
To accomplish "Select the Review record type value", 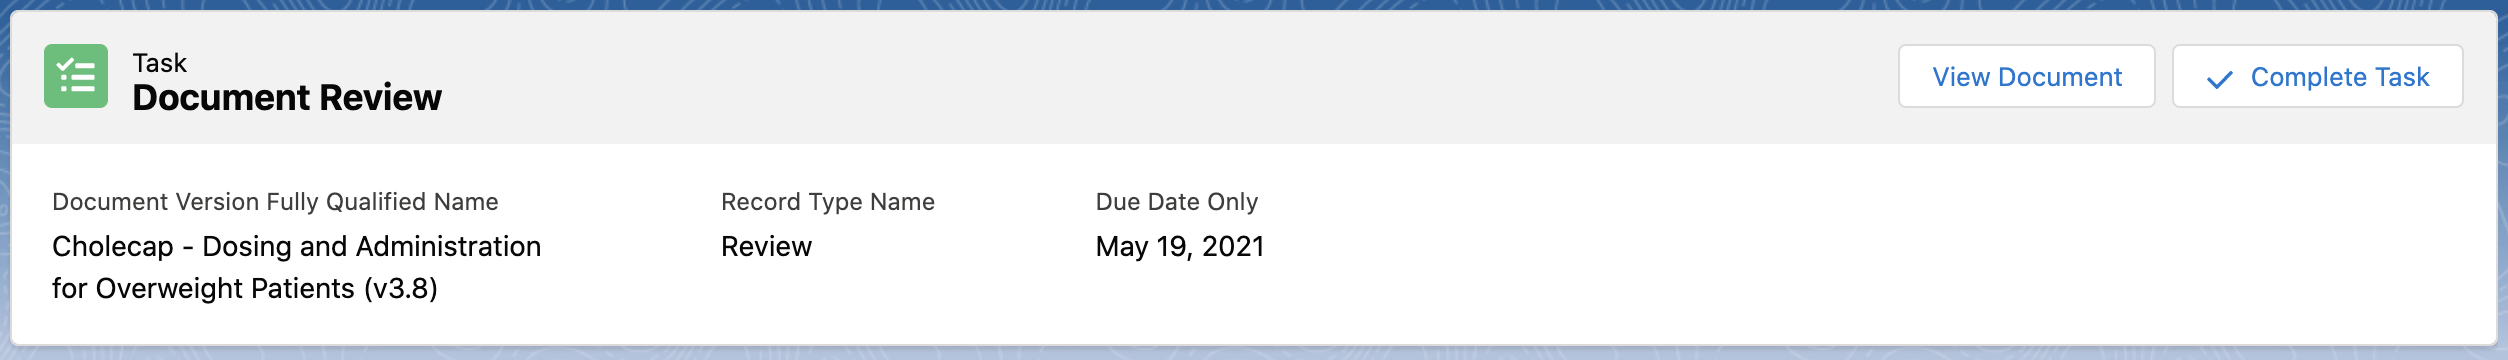I will tap(767, 246).
